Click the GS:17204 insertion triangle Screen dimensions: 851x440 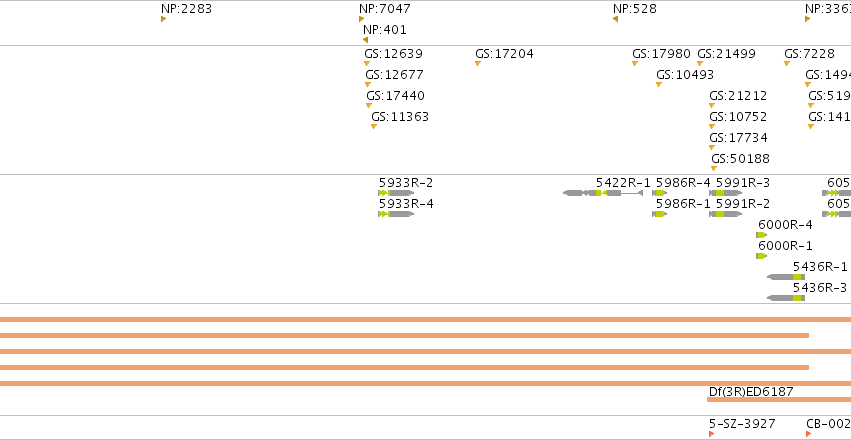[x=478, y=63]
